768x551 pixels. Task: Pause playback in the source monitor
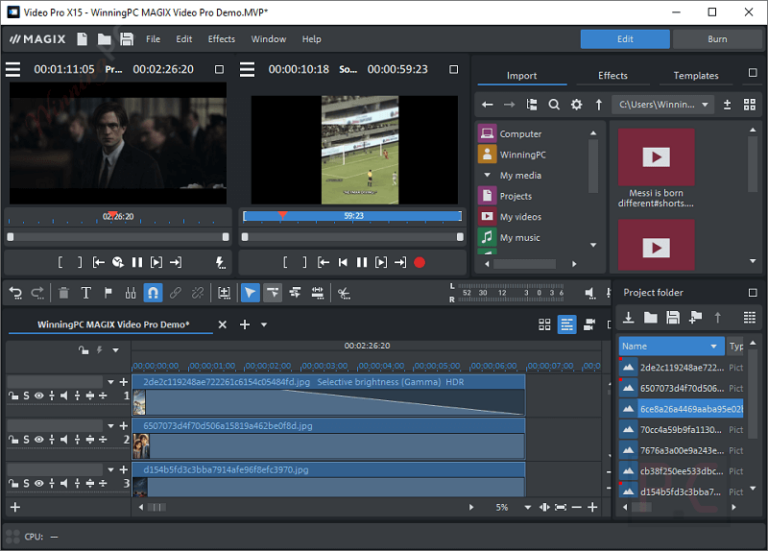pos(361,263)
